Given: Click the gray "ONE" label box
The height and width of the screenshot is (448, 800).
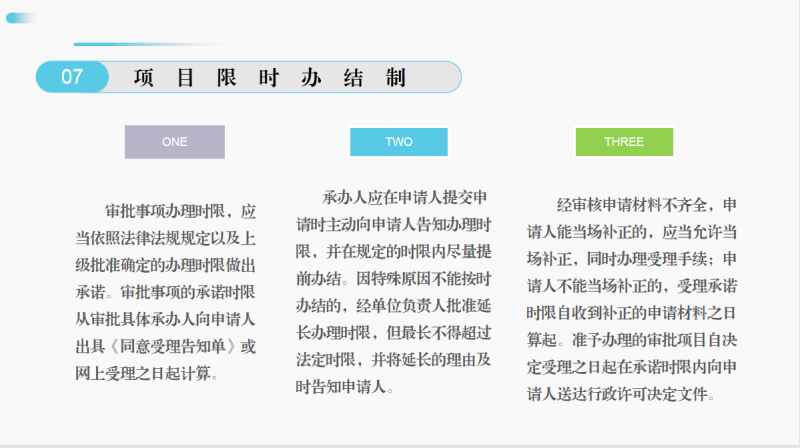Looking at the screenshot, I should click(174, 142).
